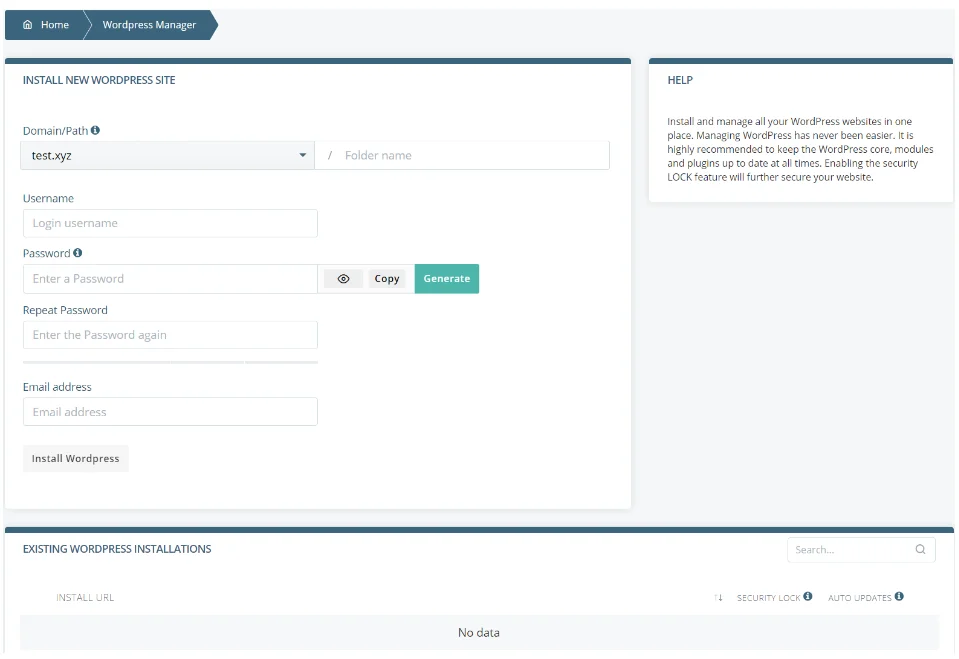
Task: Click the Folder name input field
Action: tap(460, 155)
